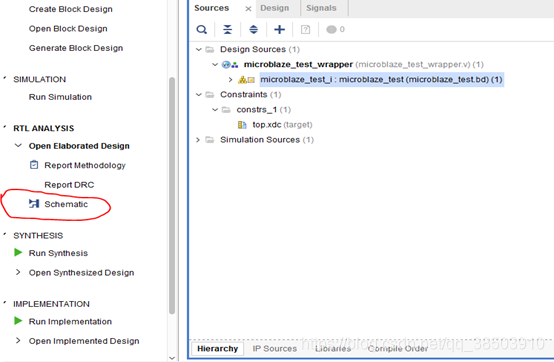This screenshot has height=362, width=554.
Task: Click the Schematic icon under RTL Analysis
Action: point(34,203)
